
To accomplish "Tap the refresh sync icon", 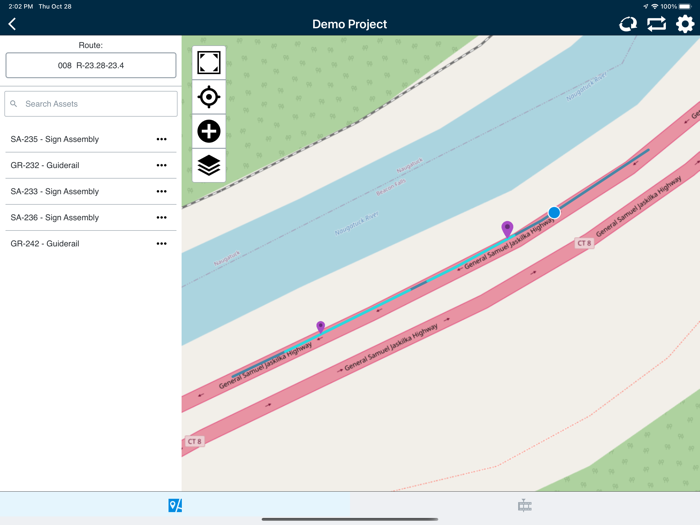I will tap(628, 24).
